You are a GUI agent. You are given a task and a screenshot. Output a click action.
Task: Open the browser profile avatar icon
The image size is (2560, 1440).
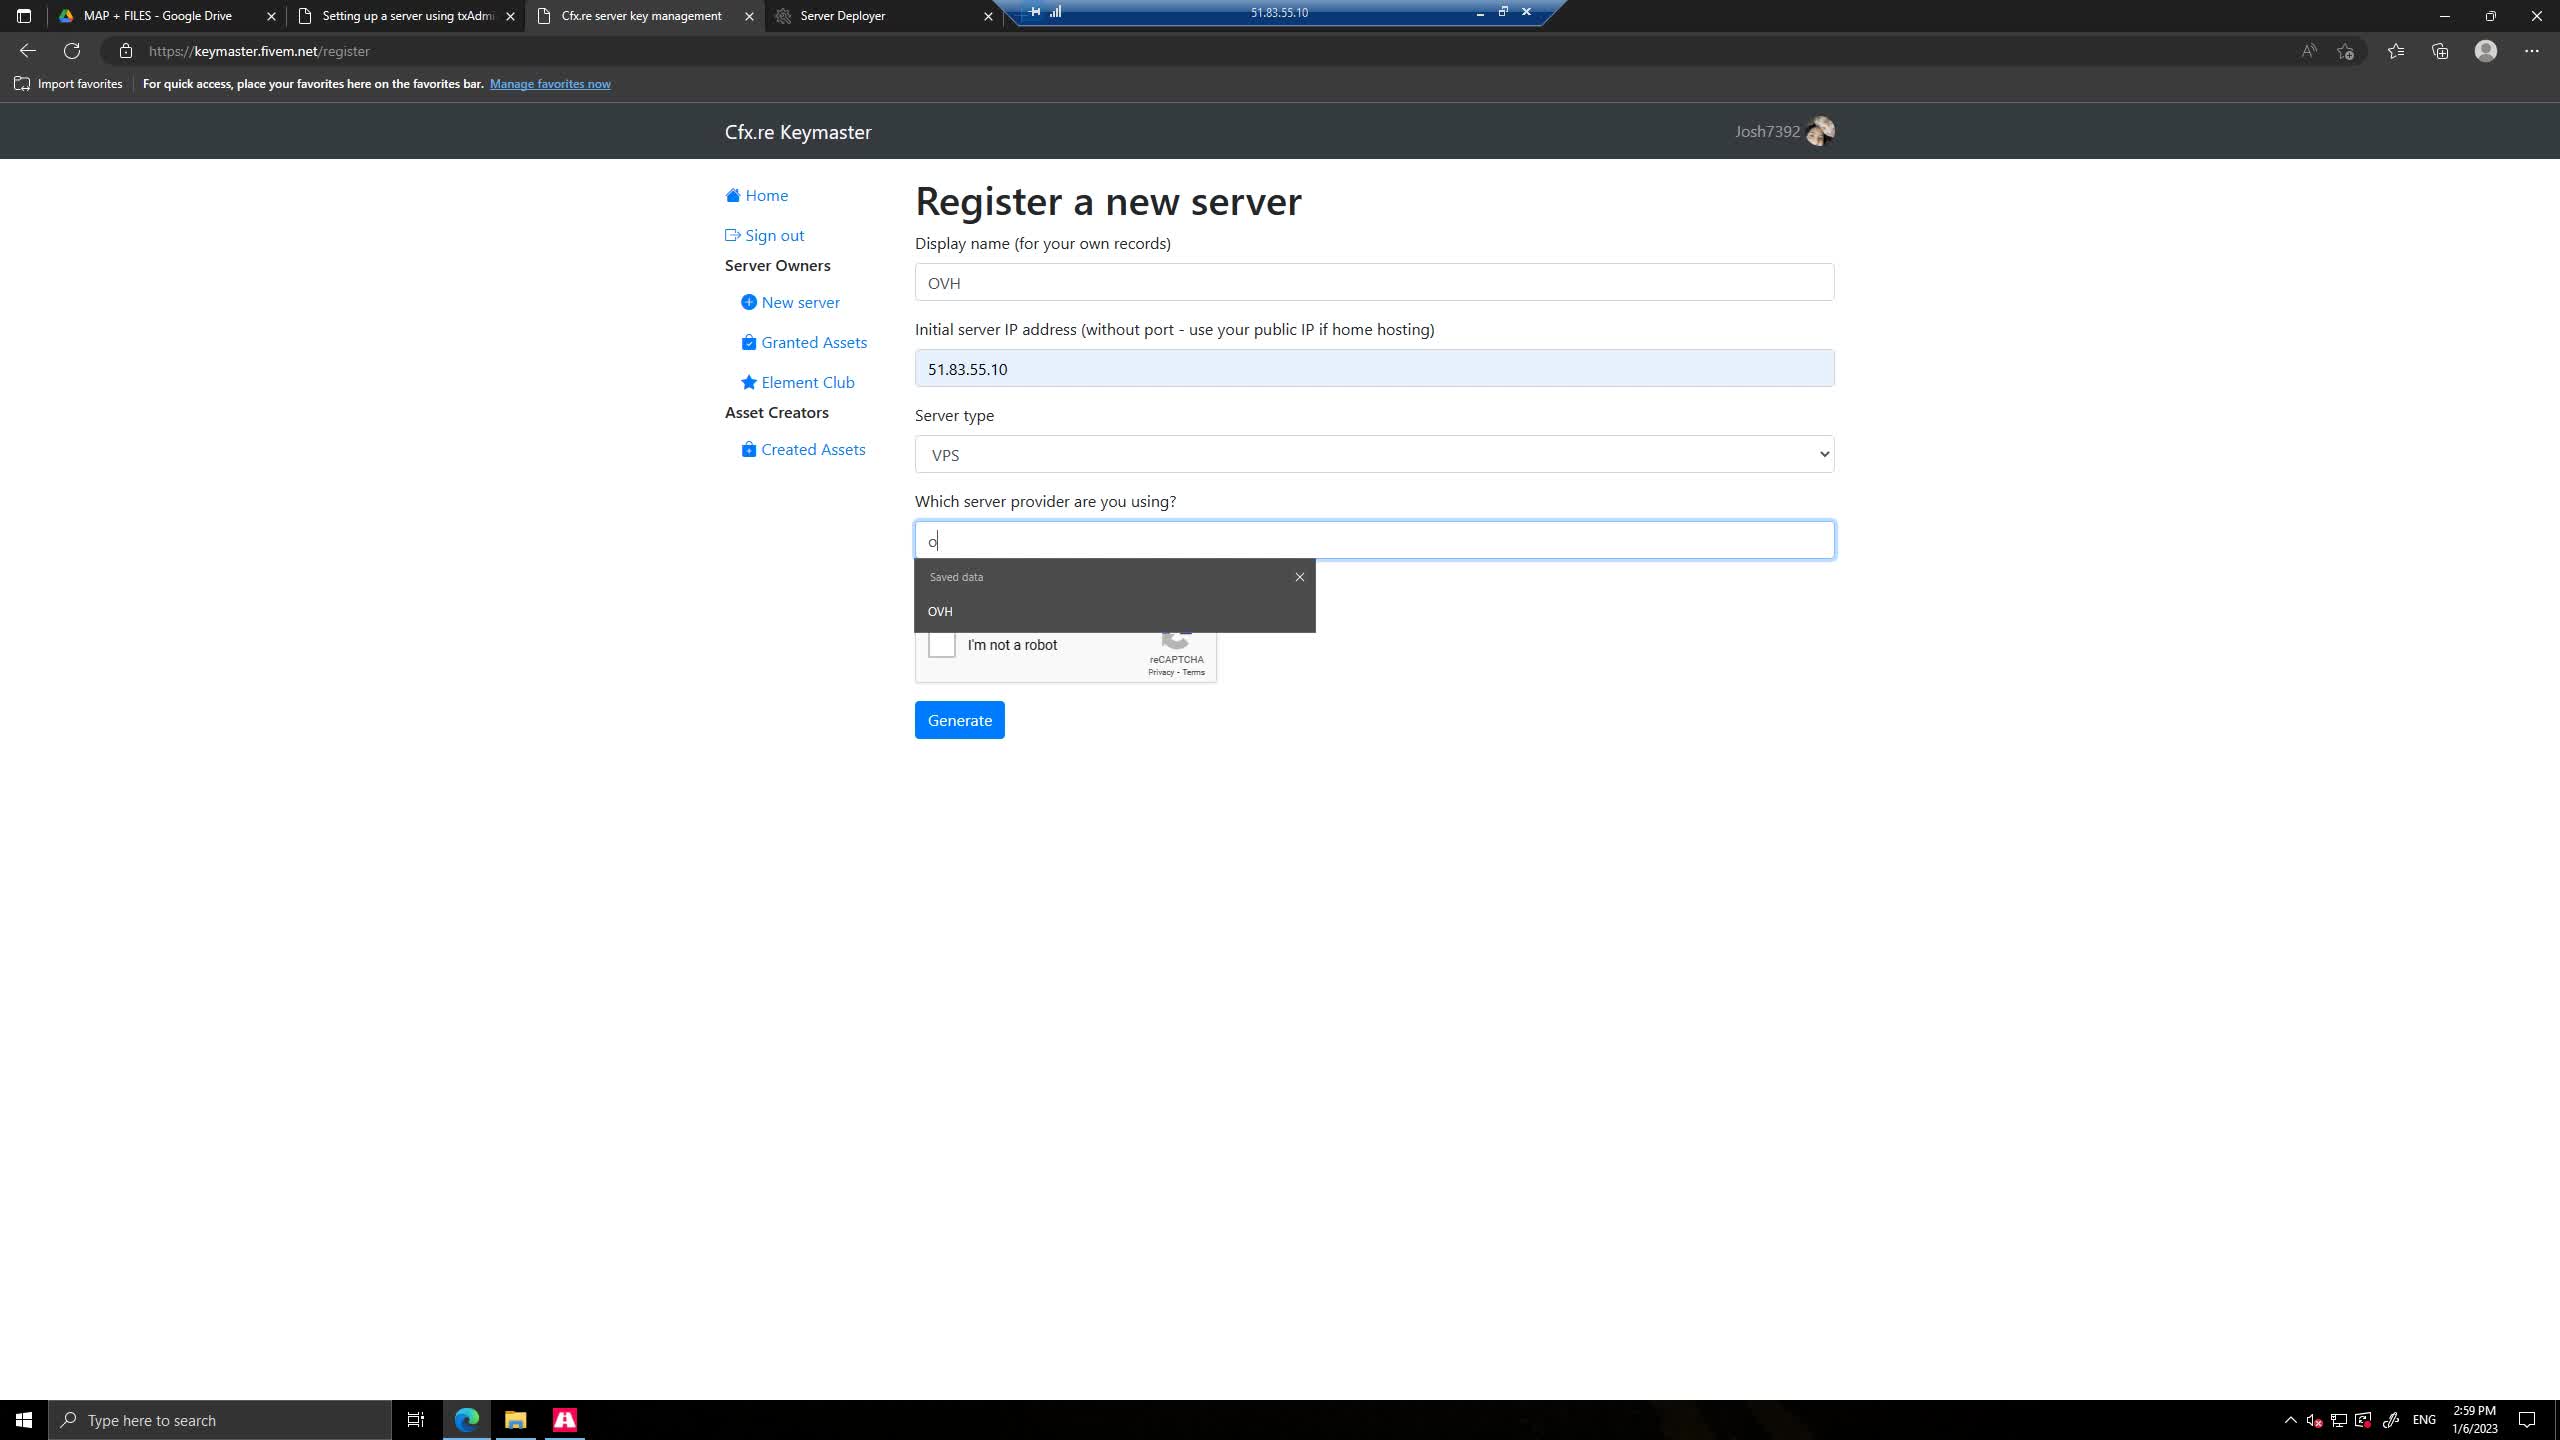pos(2486,50)
